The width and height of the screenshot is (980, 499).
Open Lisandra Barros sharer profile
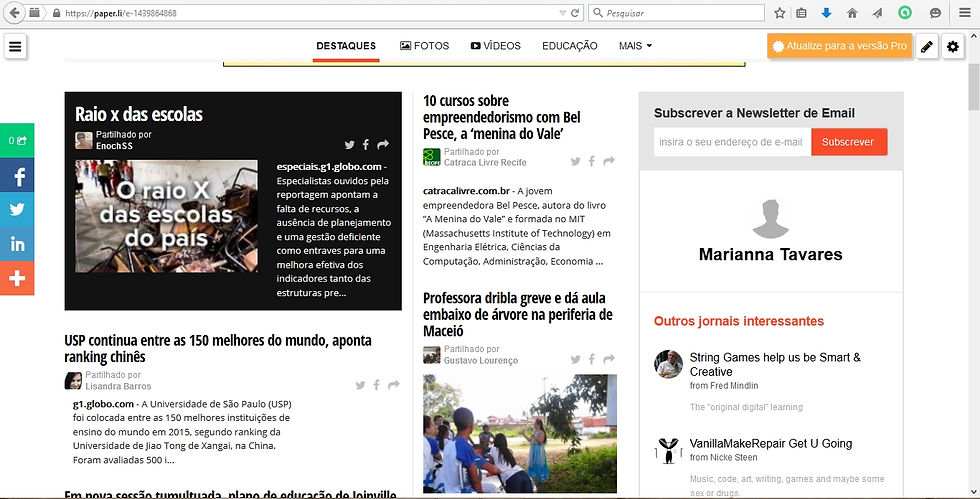(x=118, y=386)
